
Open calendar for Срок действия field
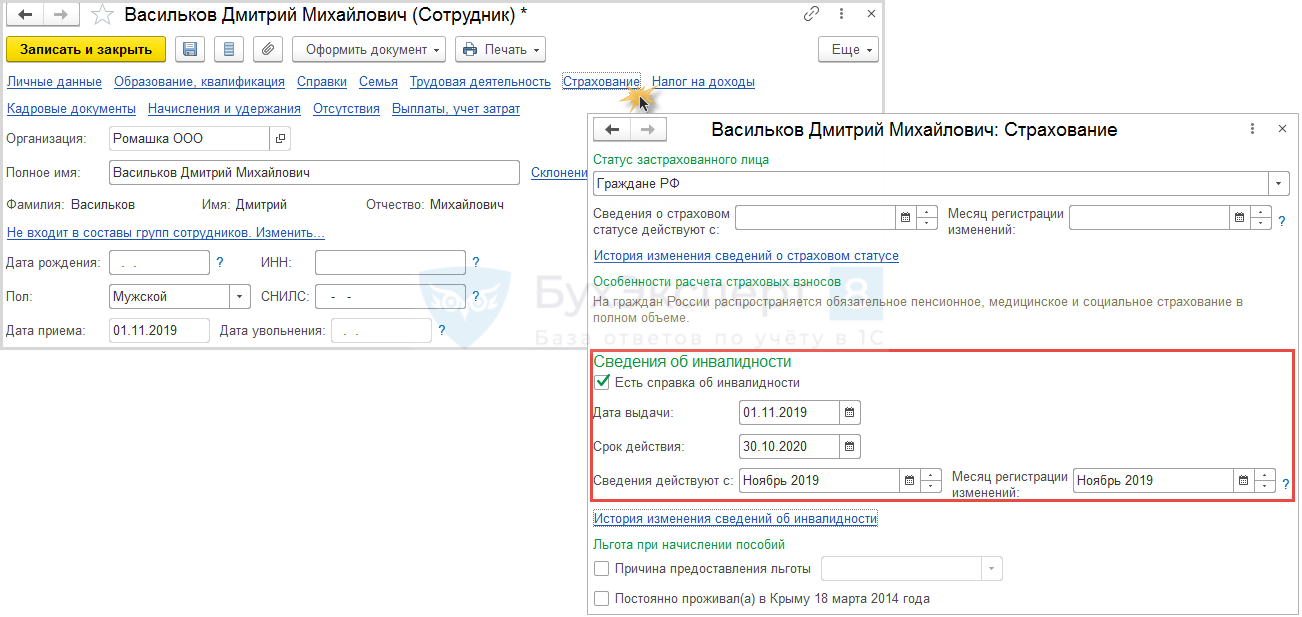tap(849, 446)
